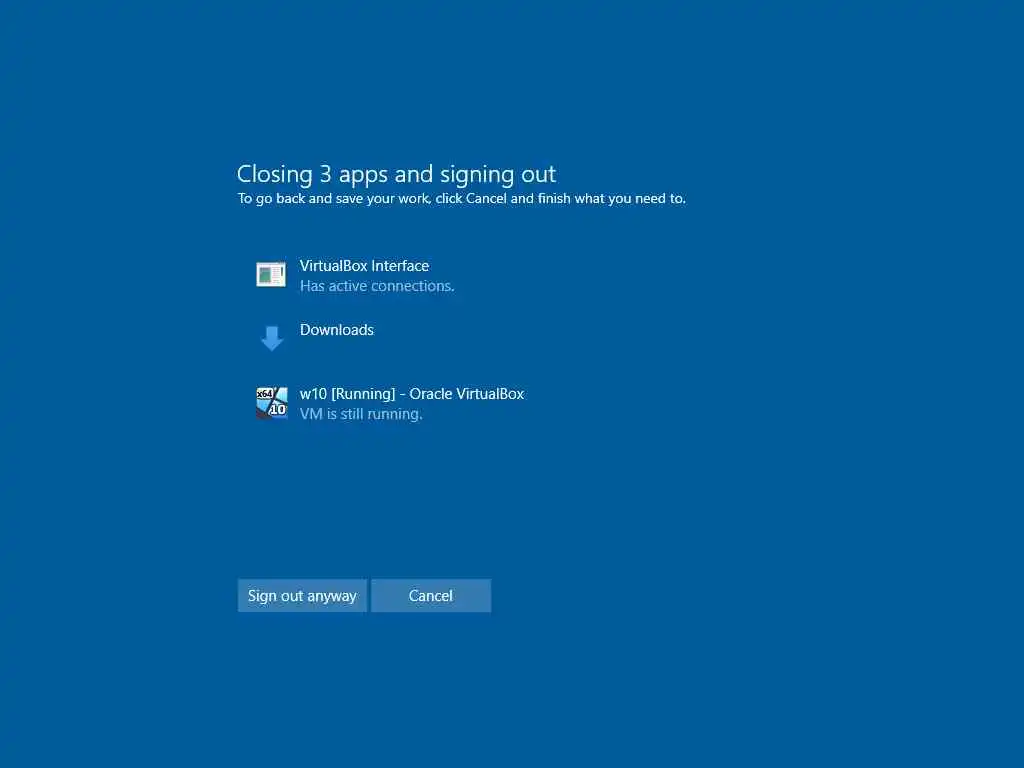Click the Downloads blue arrow icon
The height and width of the screenshot is (768, 1024).
pyautogui.click(x=272, y=338)
